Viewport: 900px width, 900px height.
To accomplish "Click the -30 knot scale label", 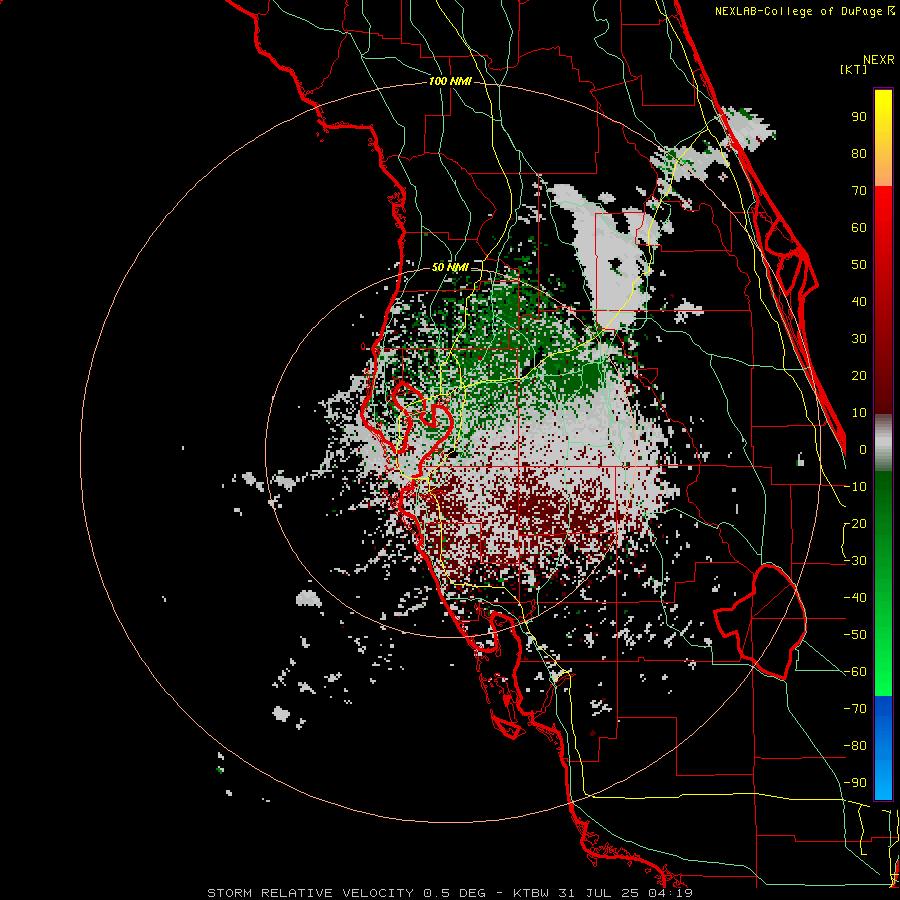I will (855, 561).
